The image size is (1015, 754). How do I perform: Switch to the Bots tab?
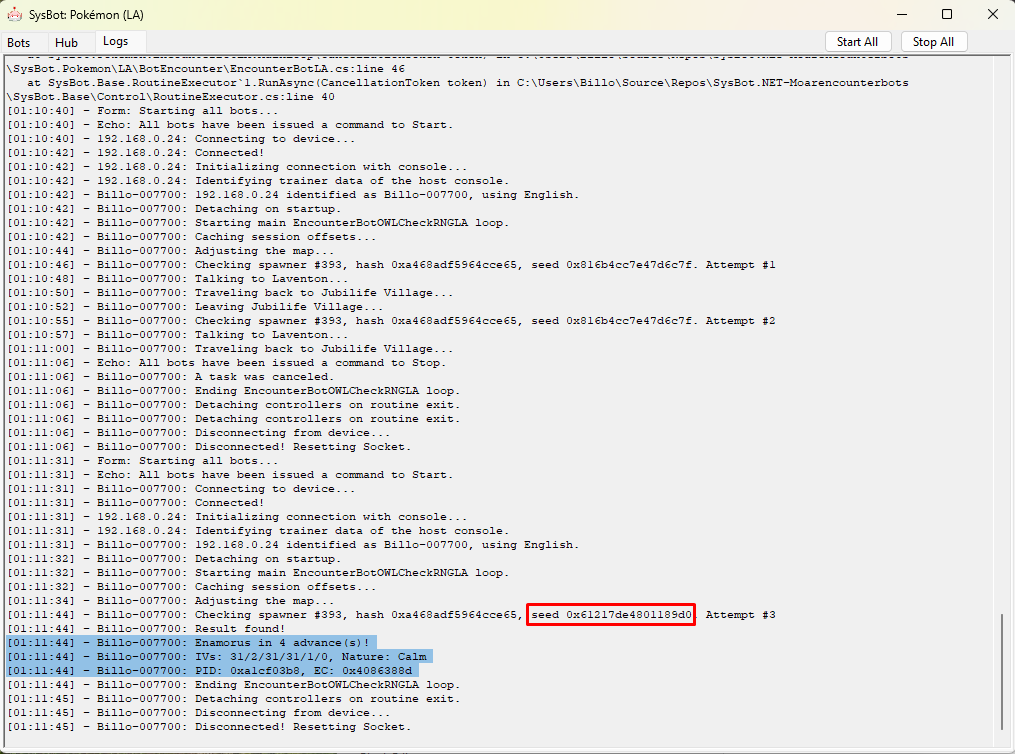click(x=19, y=42)
